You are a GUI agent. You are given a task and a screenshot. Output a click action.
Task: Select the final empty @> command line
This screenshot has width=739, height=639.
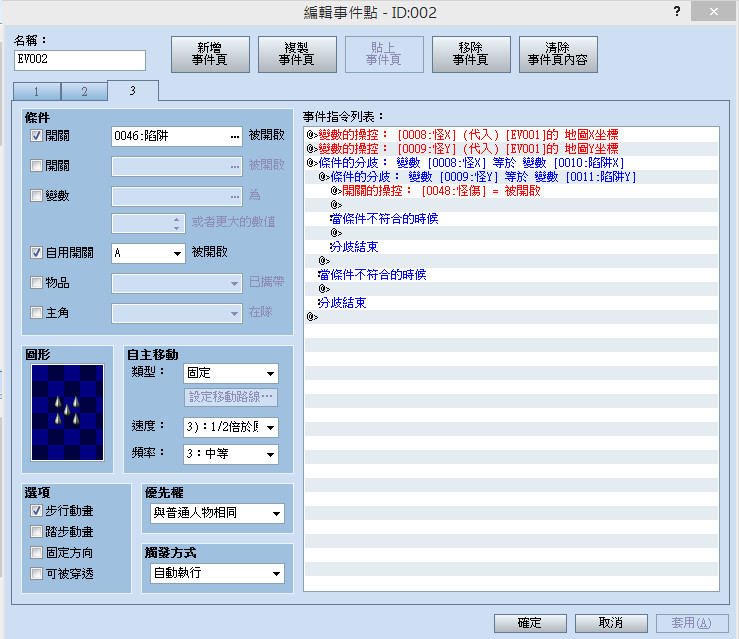point(511,317)
